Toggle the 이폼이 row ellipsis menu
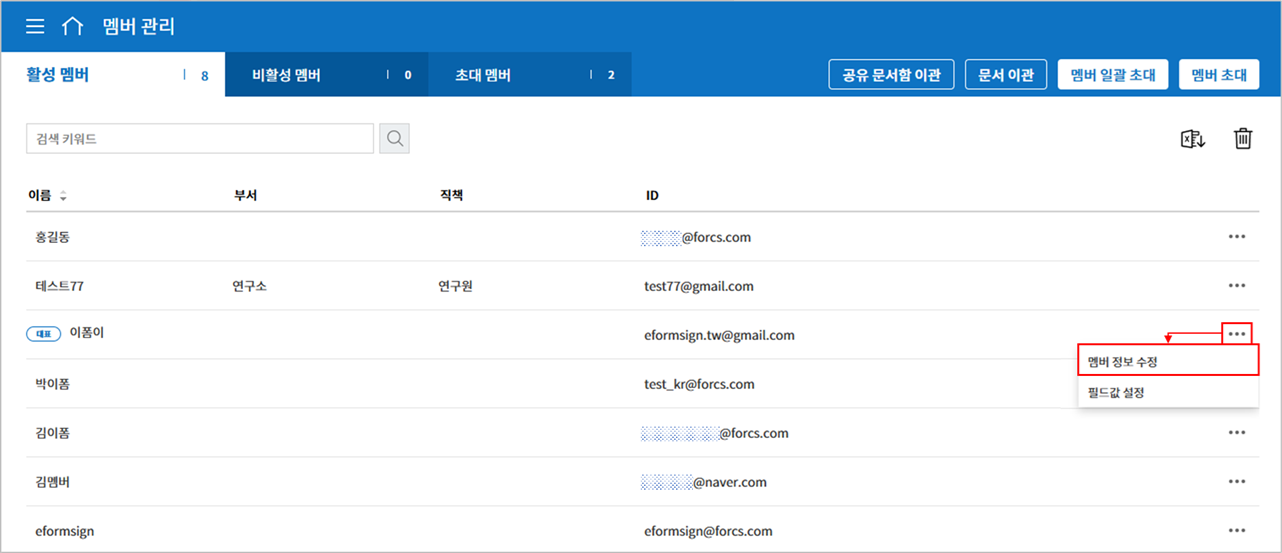The height and width of the screenshot is (553, 1282). click(1237, 334)
